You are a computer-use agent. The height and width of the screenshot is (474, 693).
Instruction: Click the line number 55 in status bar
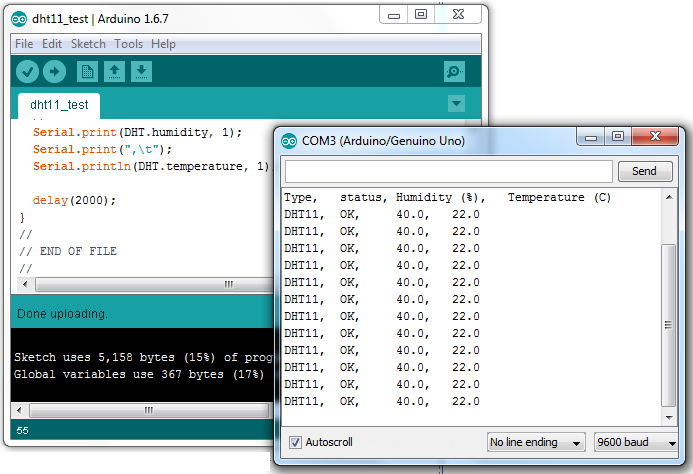[x=22, y=431]
